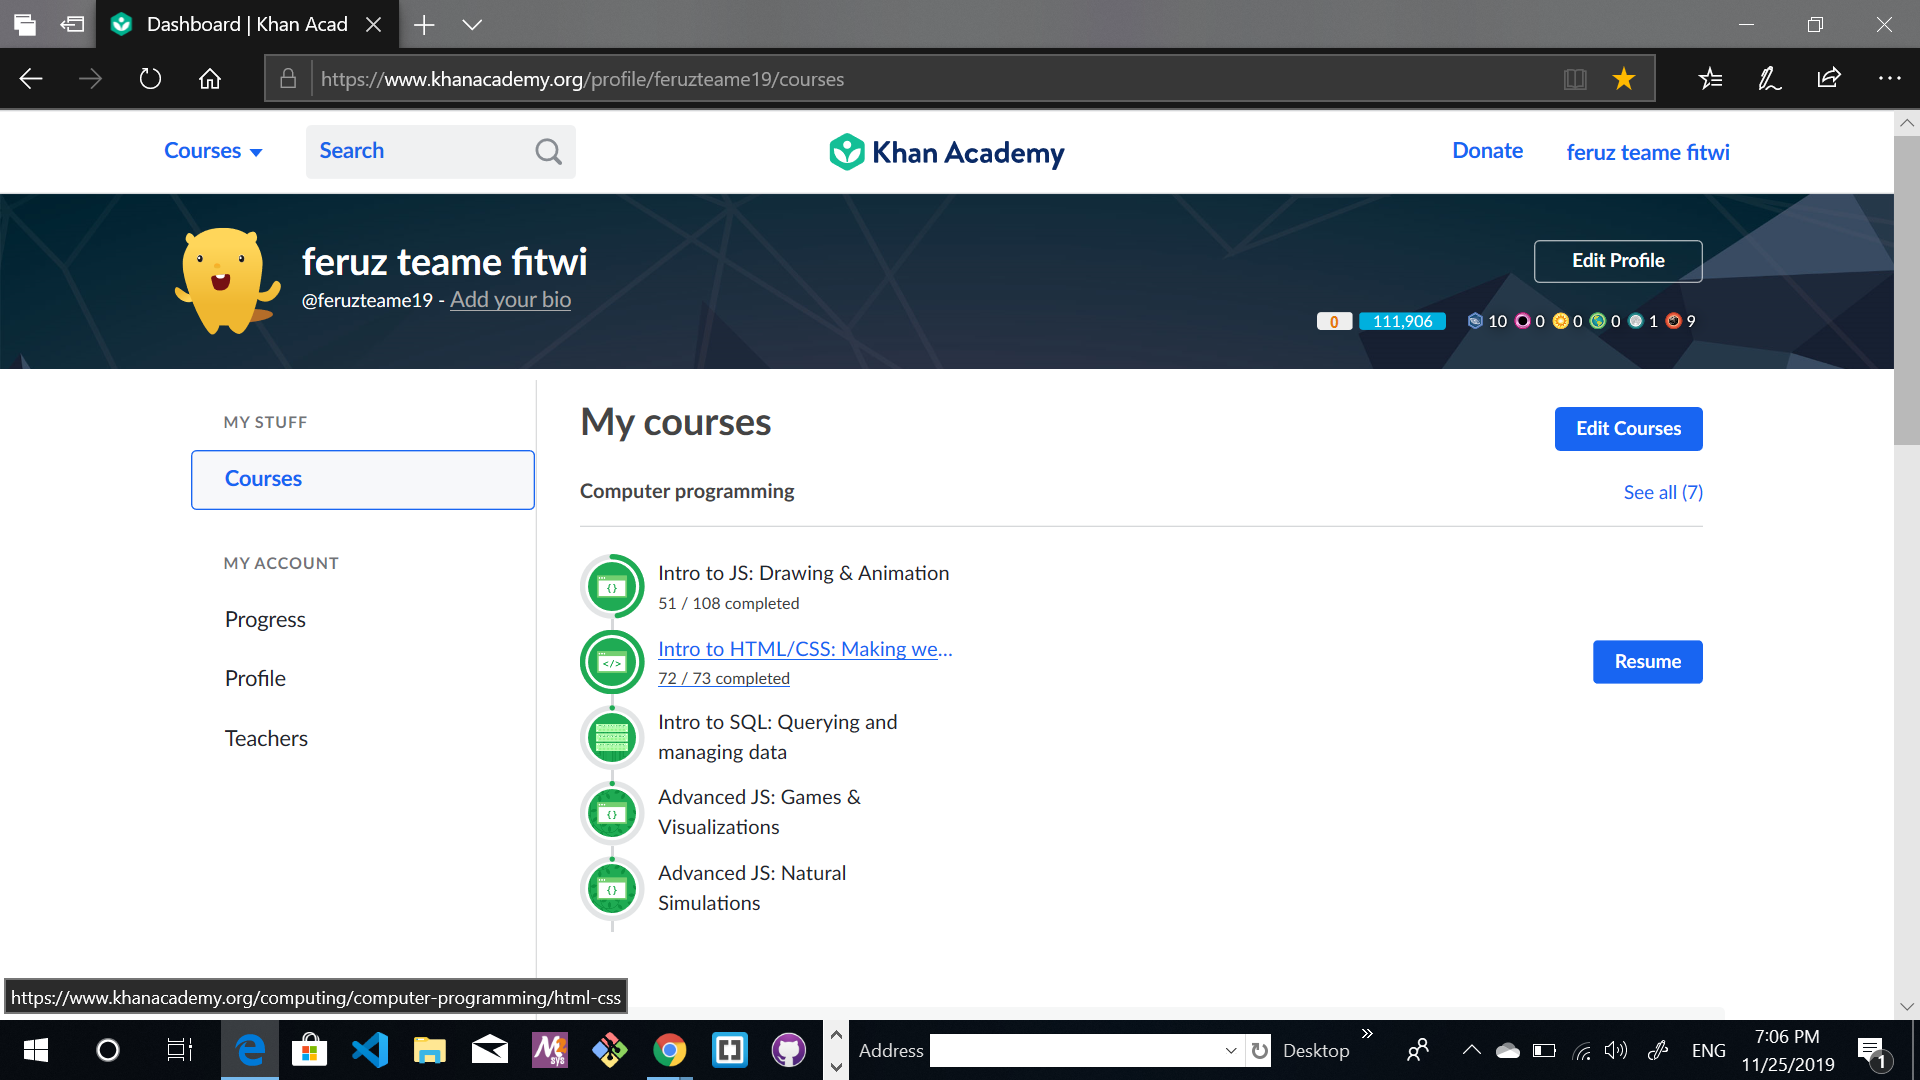Click the Add notes pen icon
This screenshot has width=1920, height=1080.
(x=1770, y=79)
